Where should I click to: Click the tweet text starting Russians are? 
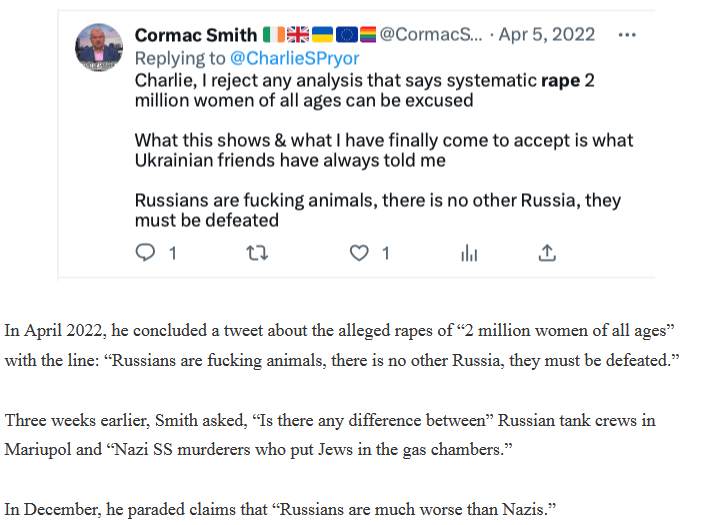pyautogui.click(x=377, y=210)
